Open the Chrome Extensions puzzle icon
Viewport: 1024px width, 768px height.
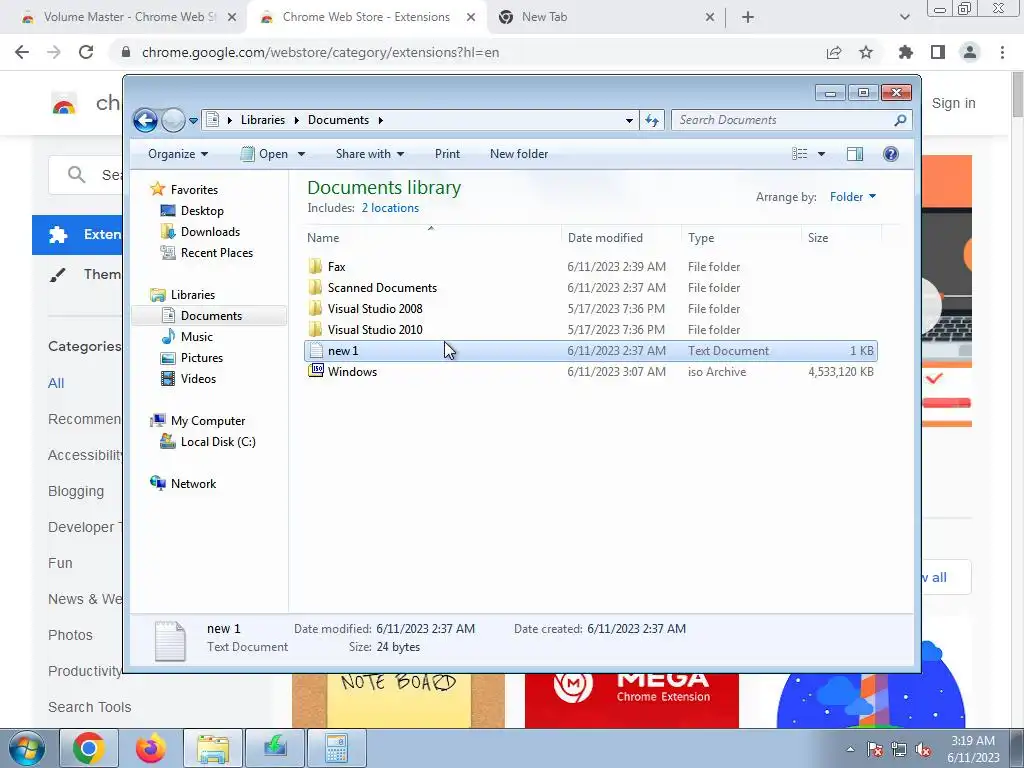pyautogui.click(x=906, y=52)
